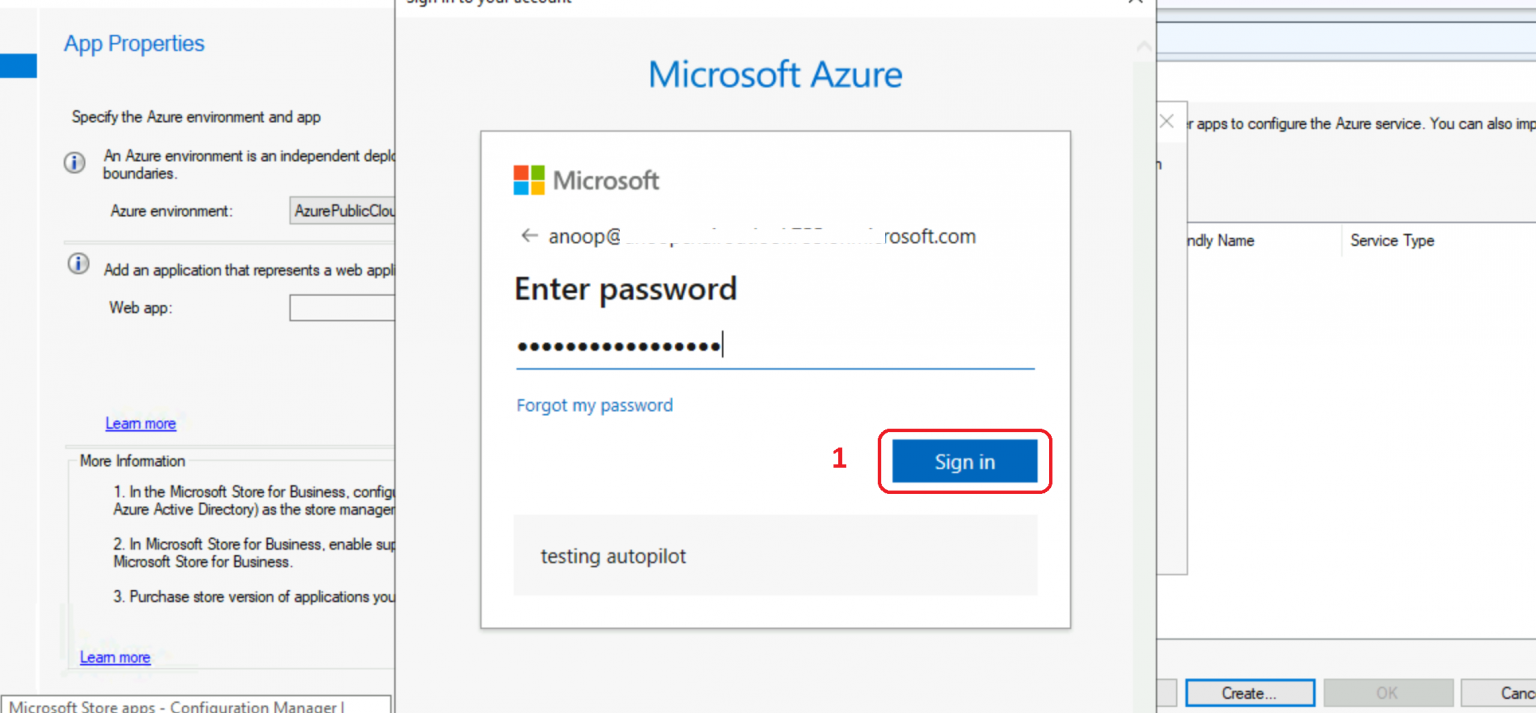This screenshot has height=713, width=1536.
Task: Click Learn more inside the More Information box
Action: 114,657
